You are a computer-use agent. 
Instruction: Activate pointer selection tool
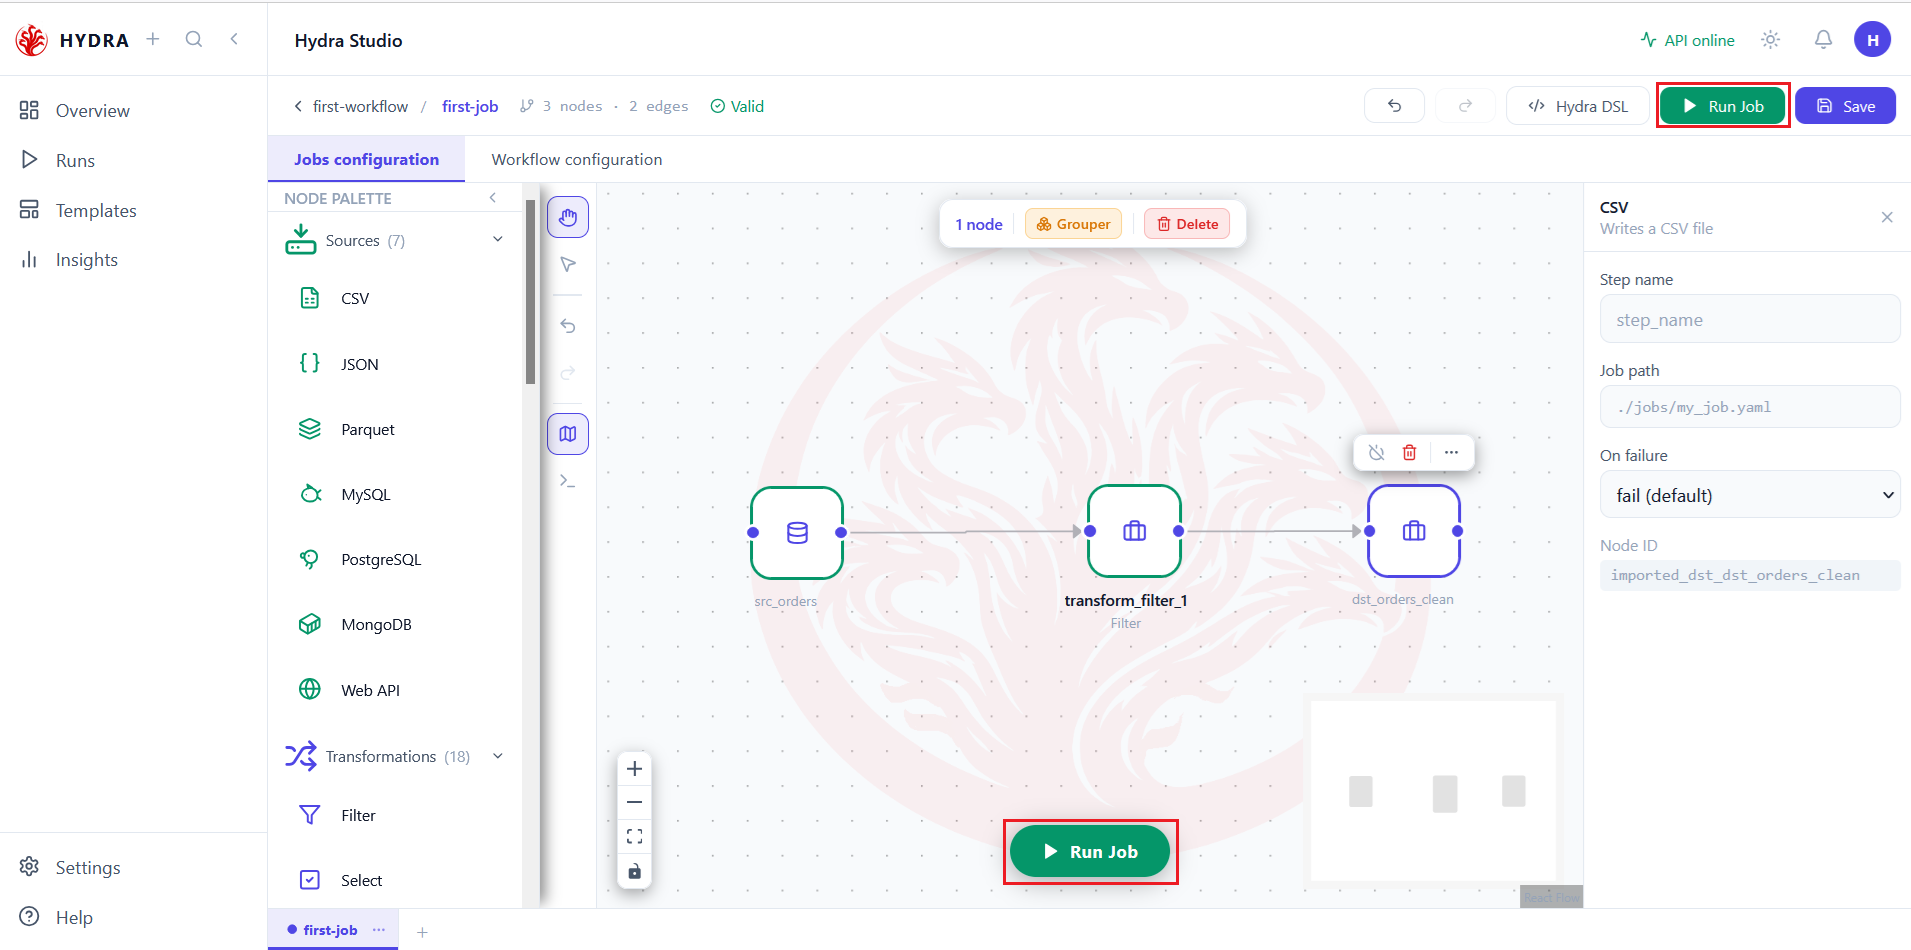pos(568,265)
